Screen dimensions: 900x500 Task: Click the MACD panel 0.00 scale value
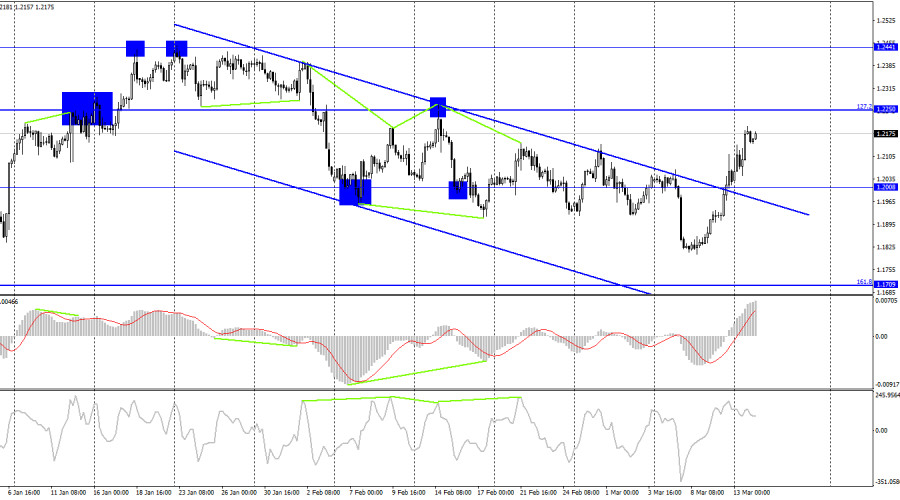(x=881, y=337)
